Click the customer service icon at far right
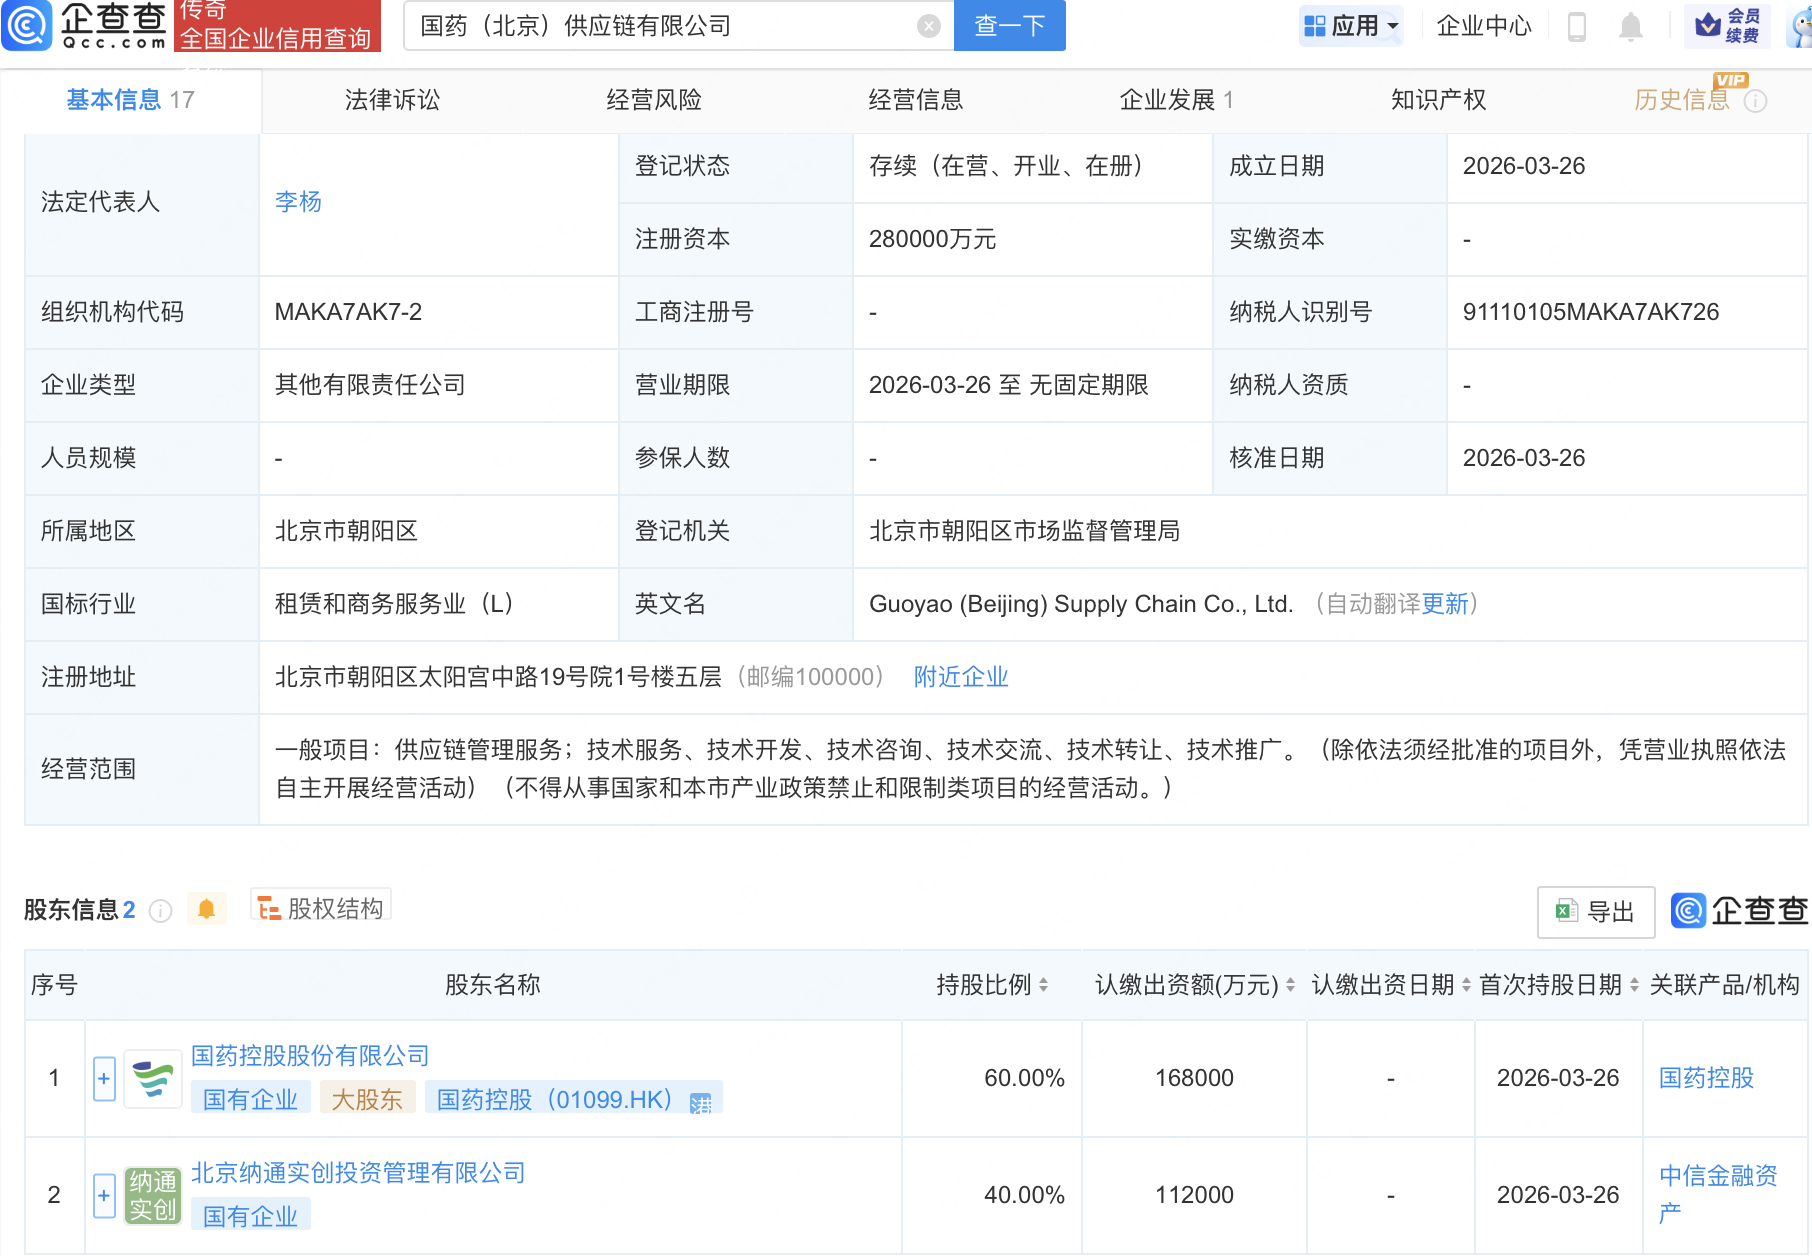Screen dimensions: 1812x1256 tap(1795, 27)
